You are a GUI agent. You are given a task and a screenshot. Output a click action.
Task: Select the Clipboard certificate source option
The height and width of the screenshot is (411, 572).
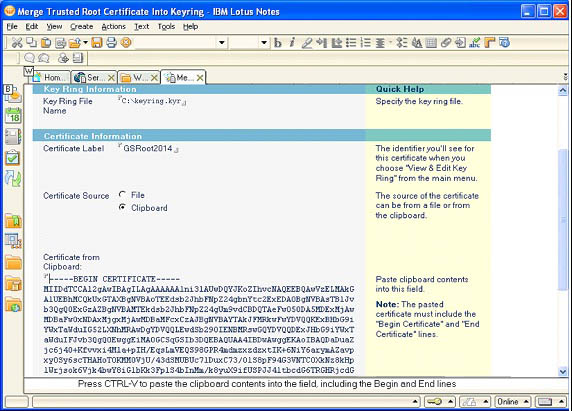click(123, 207)
